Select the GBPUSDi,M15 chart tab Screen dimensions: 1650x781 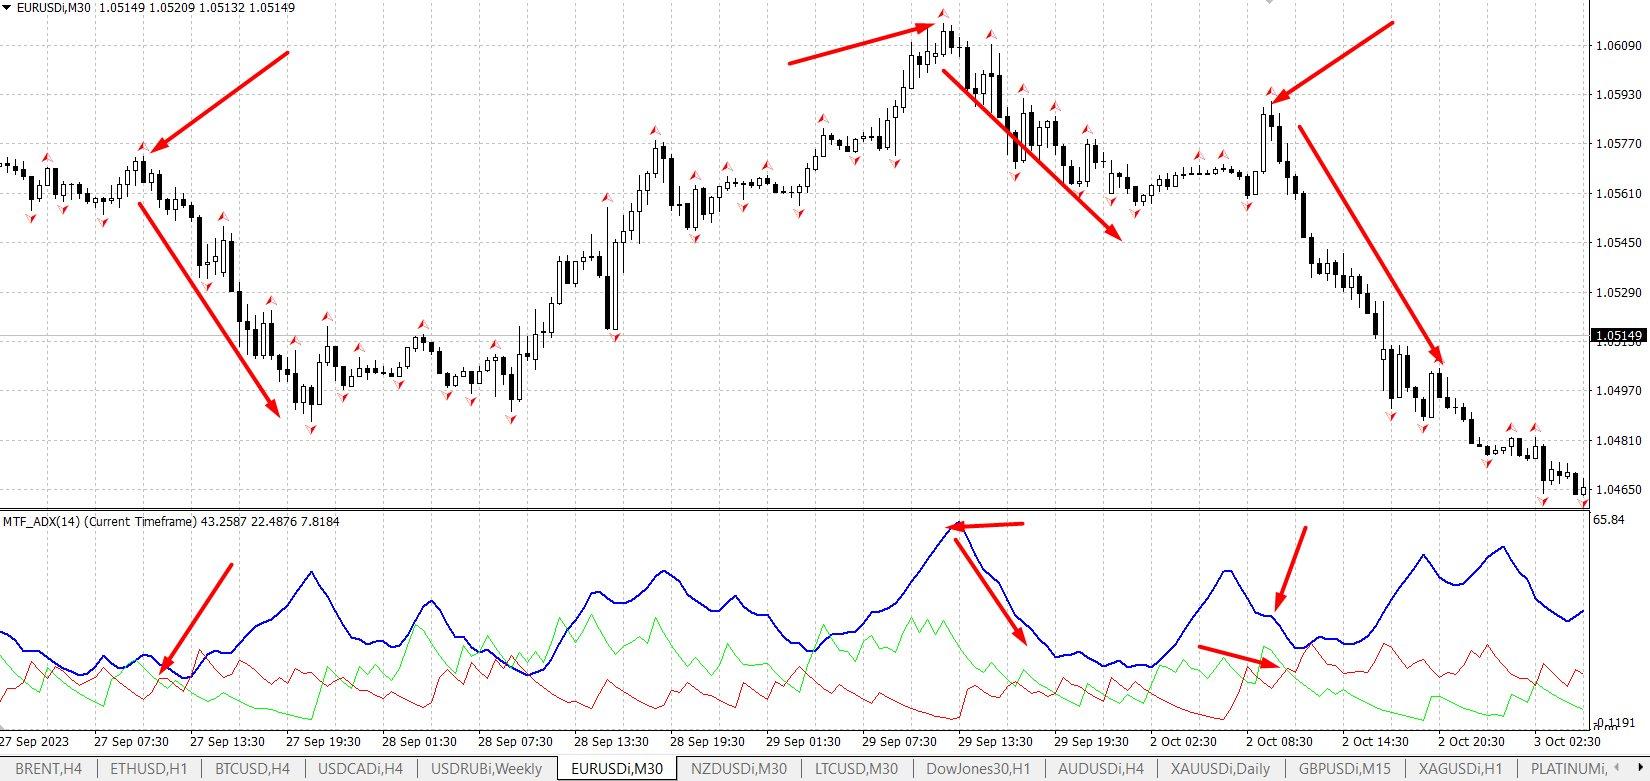point(1344,769)
